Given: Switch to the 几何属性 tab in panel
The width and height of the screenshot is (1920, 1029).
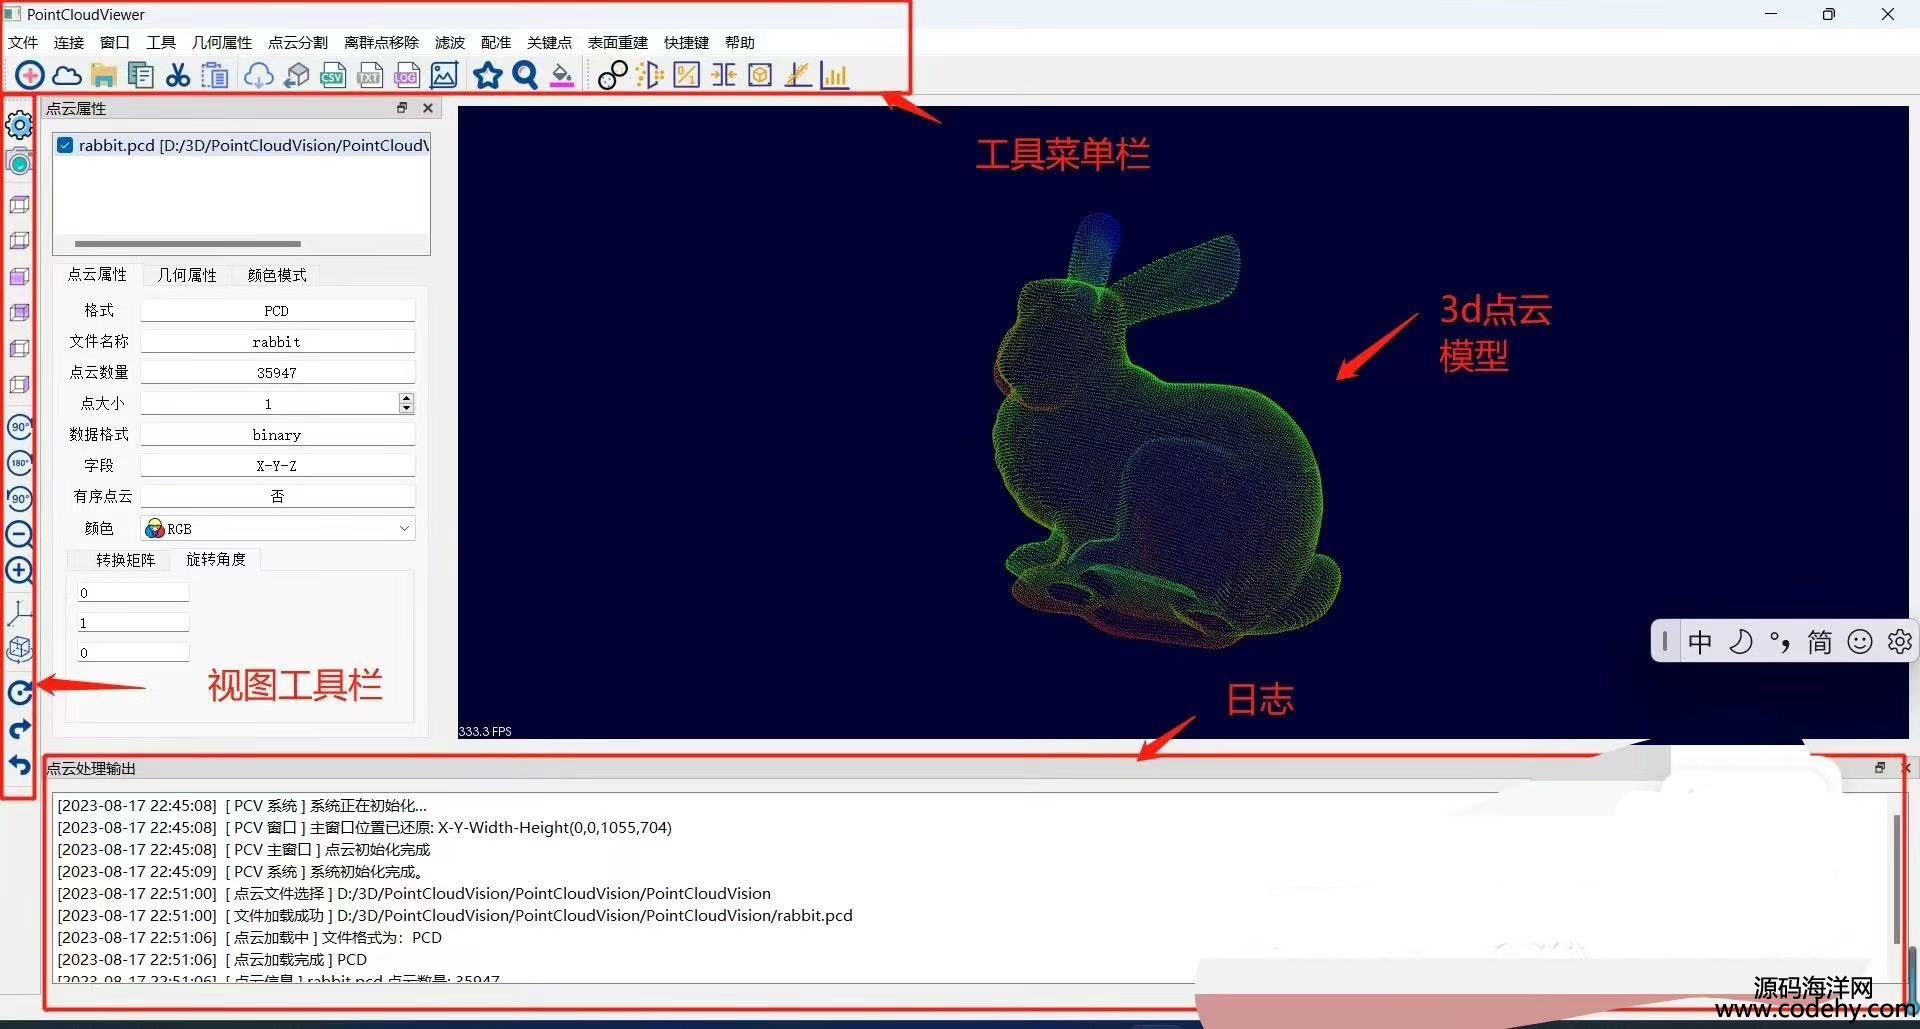Looking at the screenshot, I should pos(187,275).
